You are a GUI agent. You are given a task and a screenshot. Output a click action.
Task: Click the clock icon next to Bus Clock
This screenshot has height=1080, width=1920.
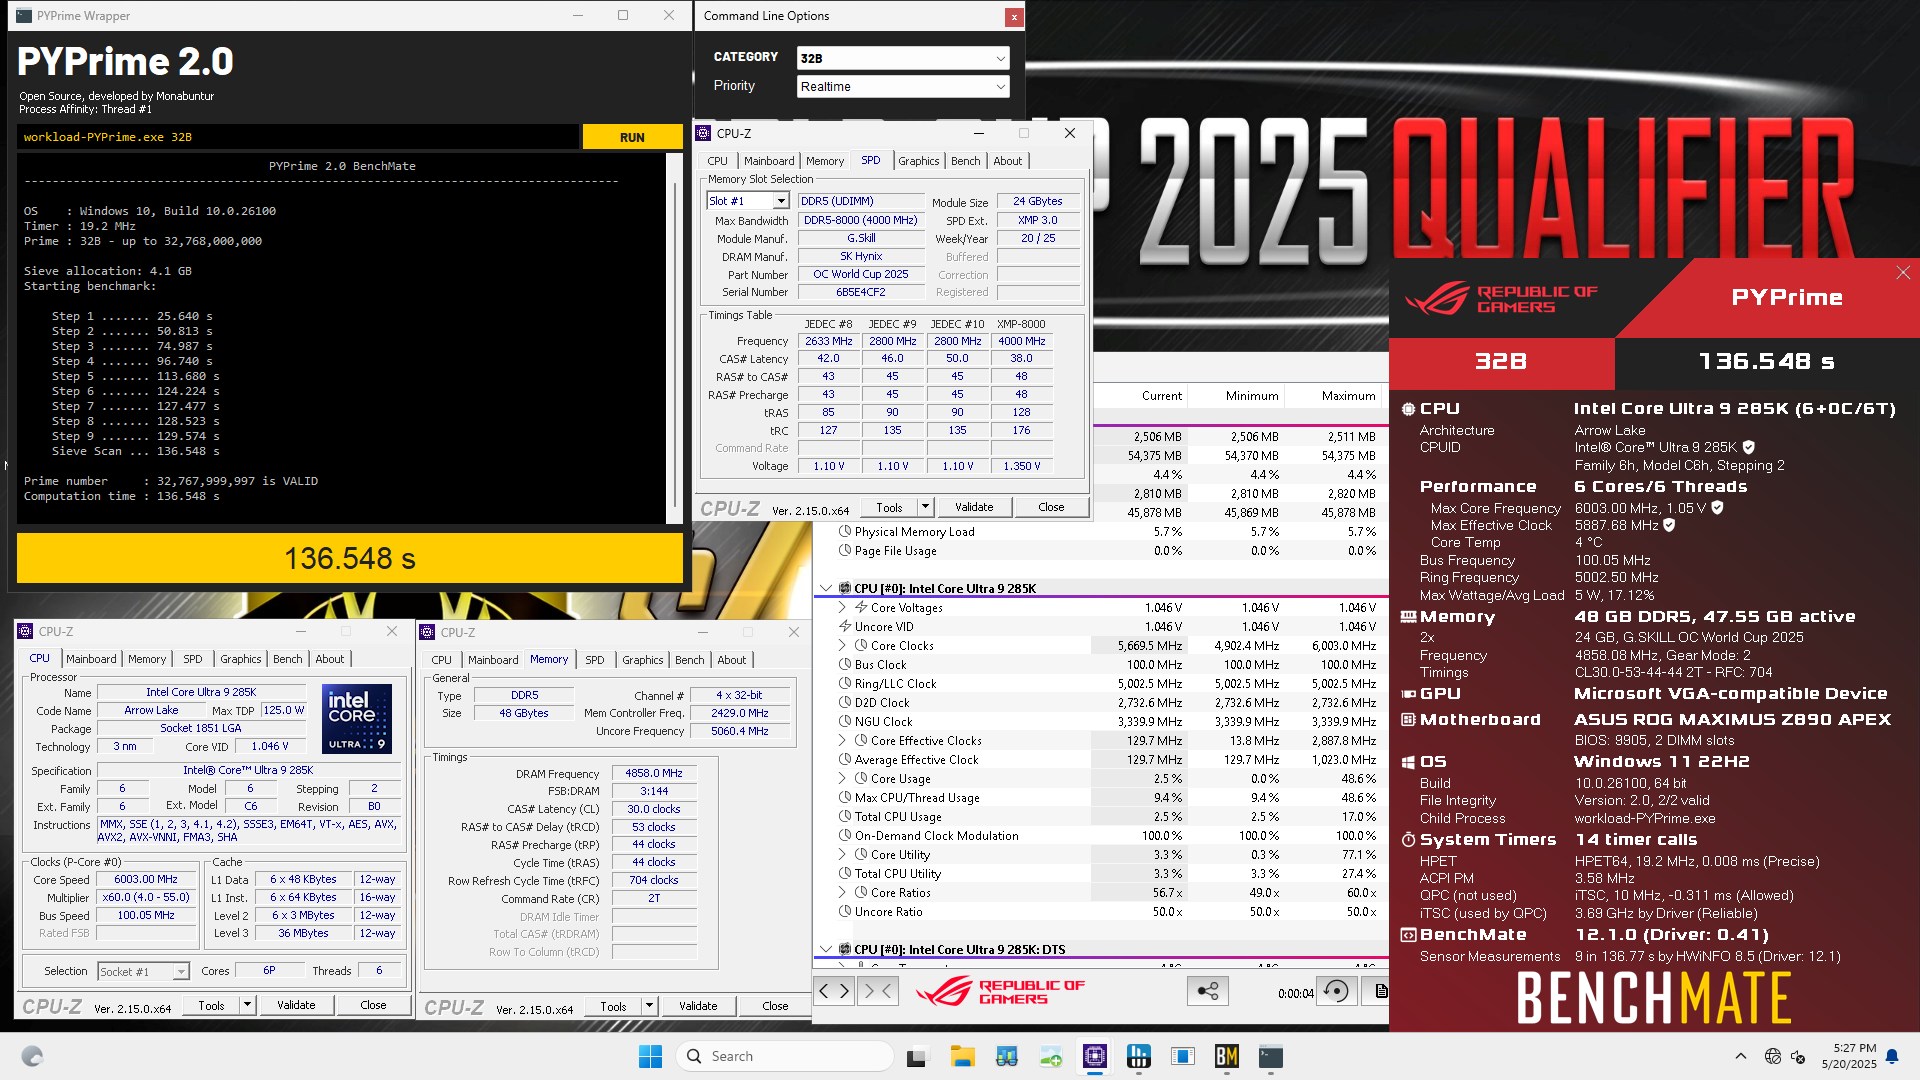pos(845,664)
